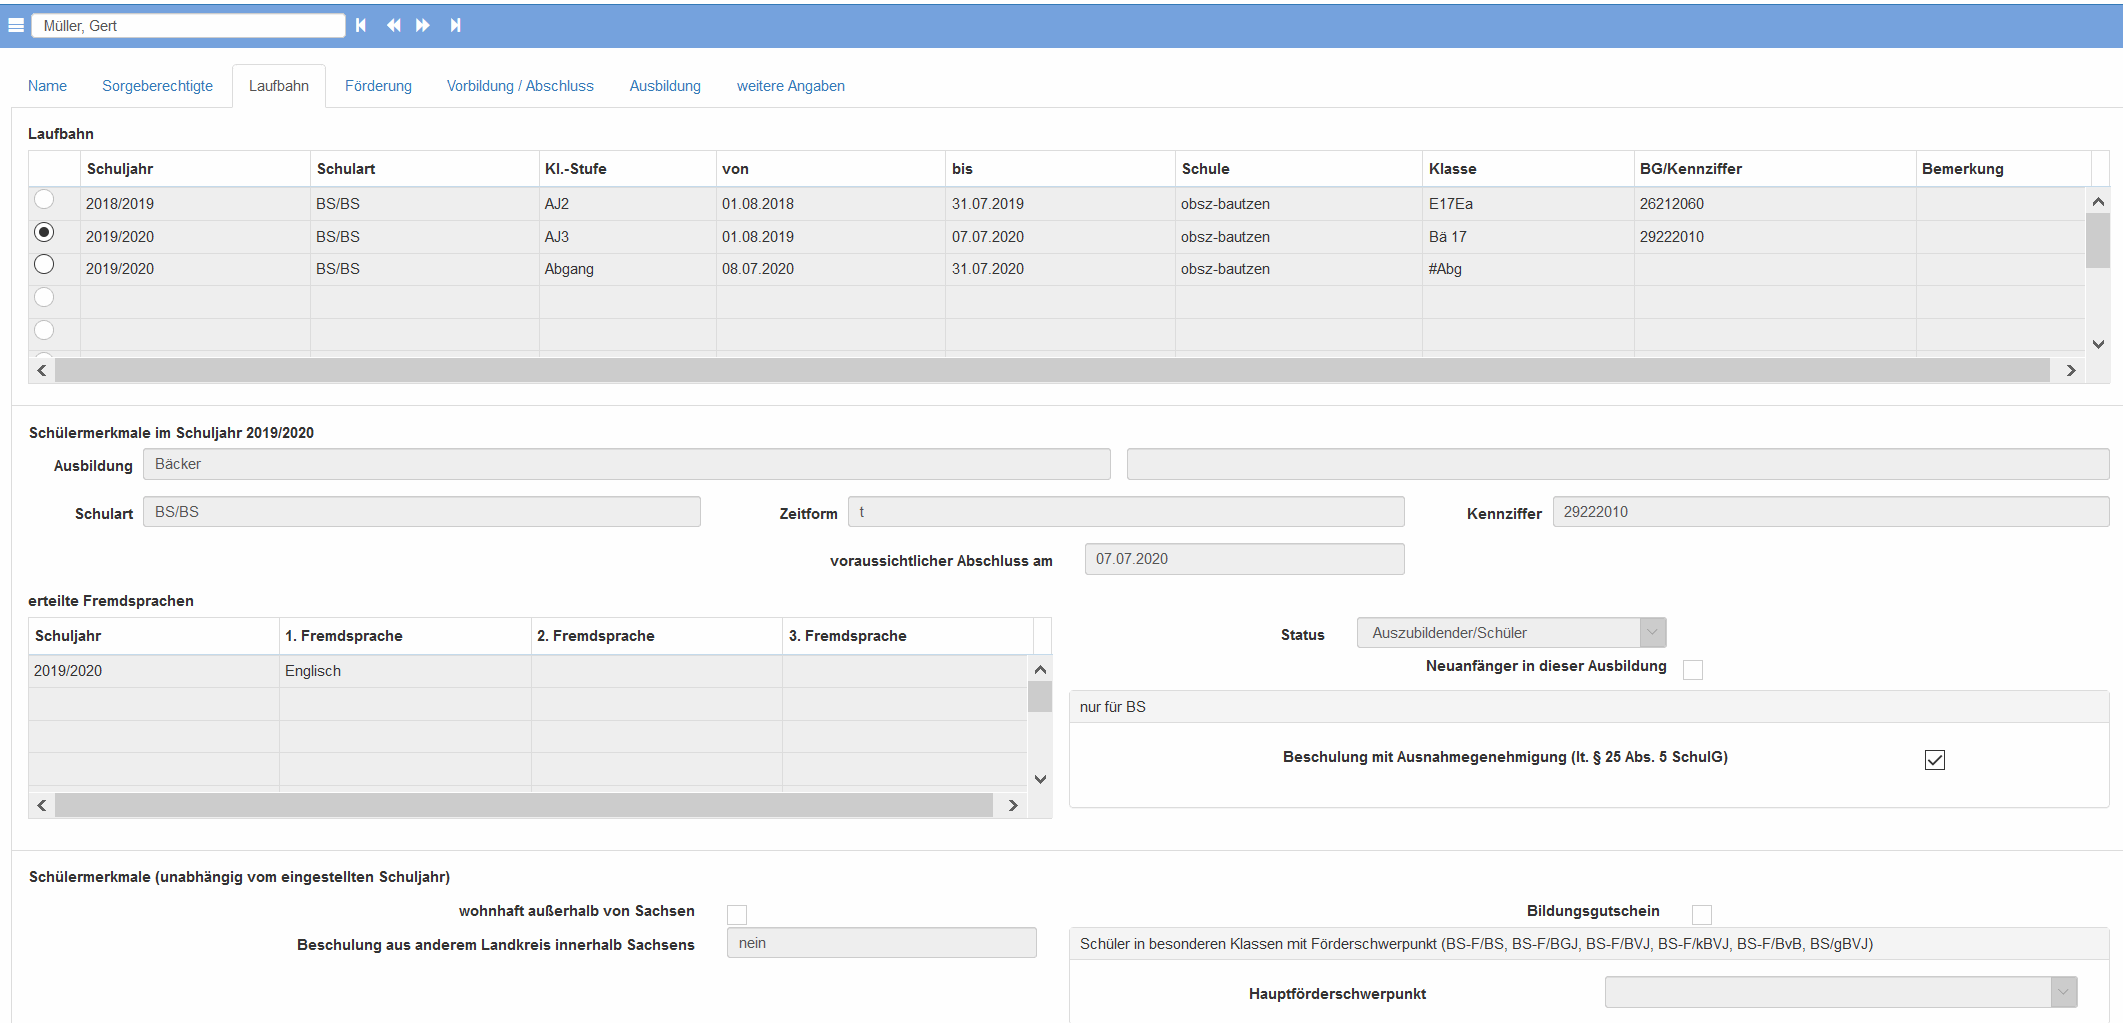Viewport: 2123px width, 1023px height.
Task: Go to next student record
Action: [423, 25]
